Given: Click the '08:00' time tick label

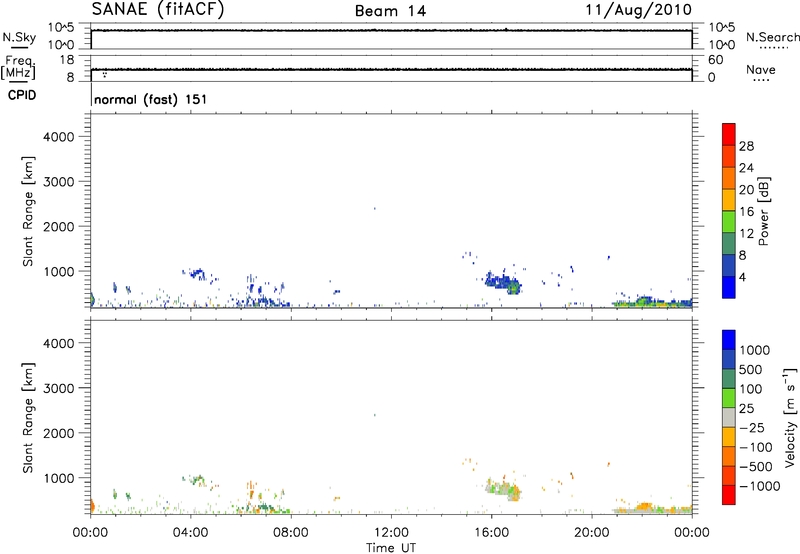Looking at the screenshot, I should click(x=291, y=533).
